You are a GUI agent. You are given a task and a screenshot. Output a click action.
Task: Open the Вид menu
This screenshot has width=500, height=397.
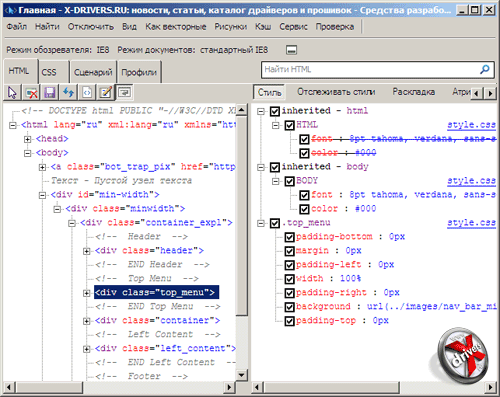[x=129, y=26]
